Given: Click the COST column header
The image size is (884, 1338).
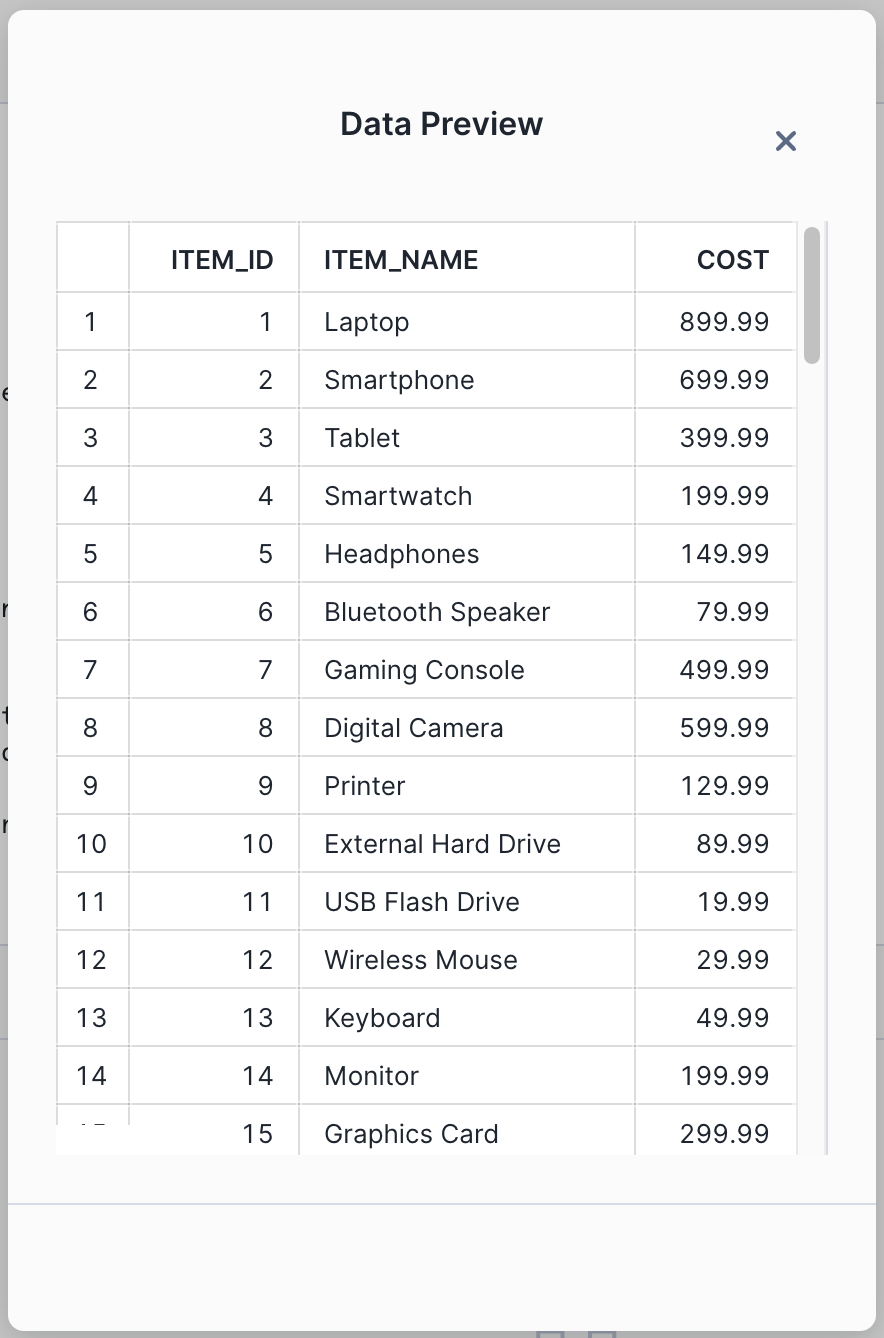Looking at the screenshot, I should 732,260.
